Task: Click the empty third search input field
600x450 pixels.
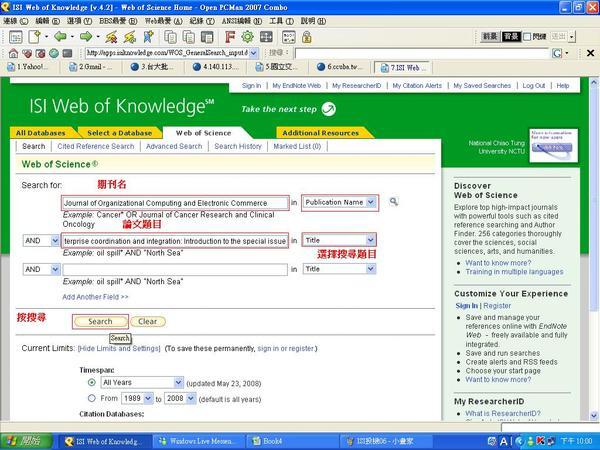Action: 175,269
